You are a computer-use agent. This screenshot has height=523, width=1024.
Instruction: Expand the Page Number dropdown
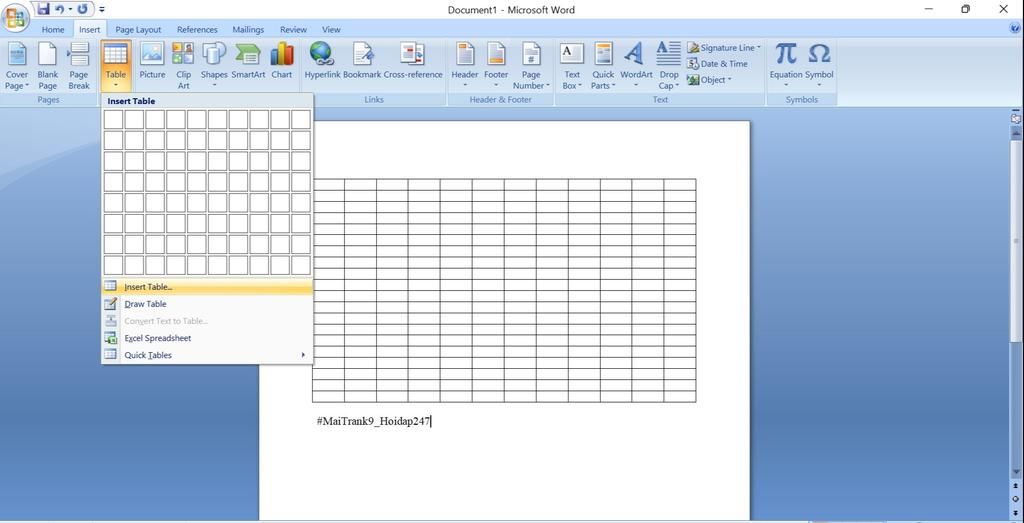coord(531,66)
